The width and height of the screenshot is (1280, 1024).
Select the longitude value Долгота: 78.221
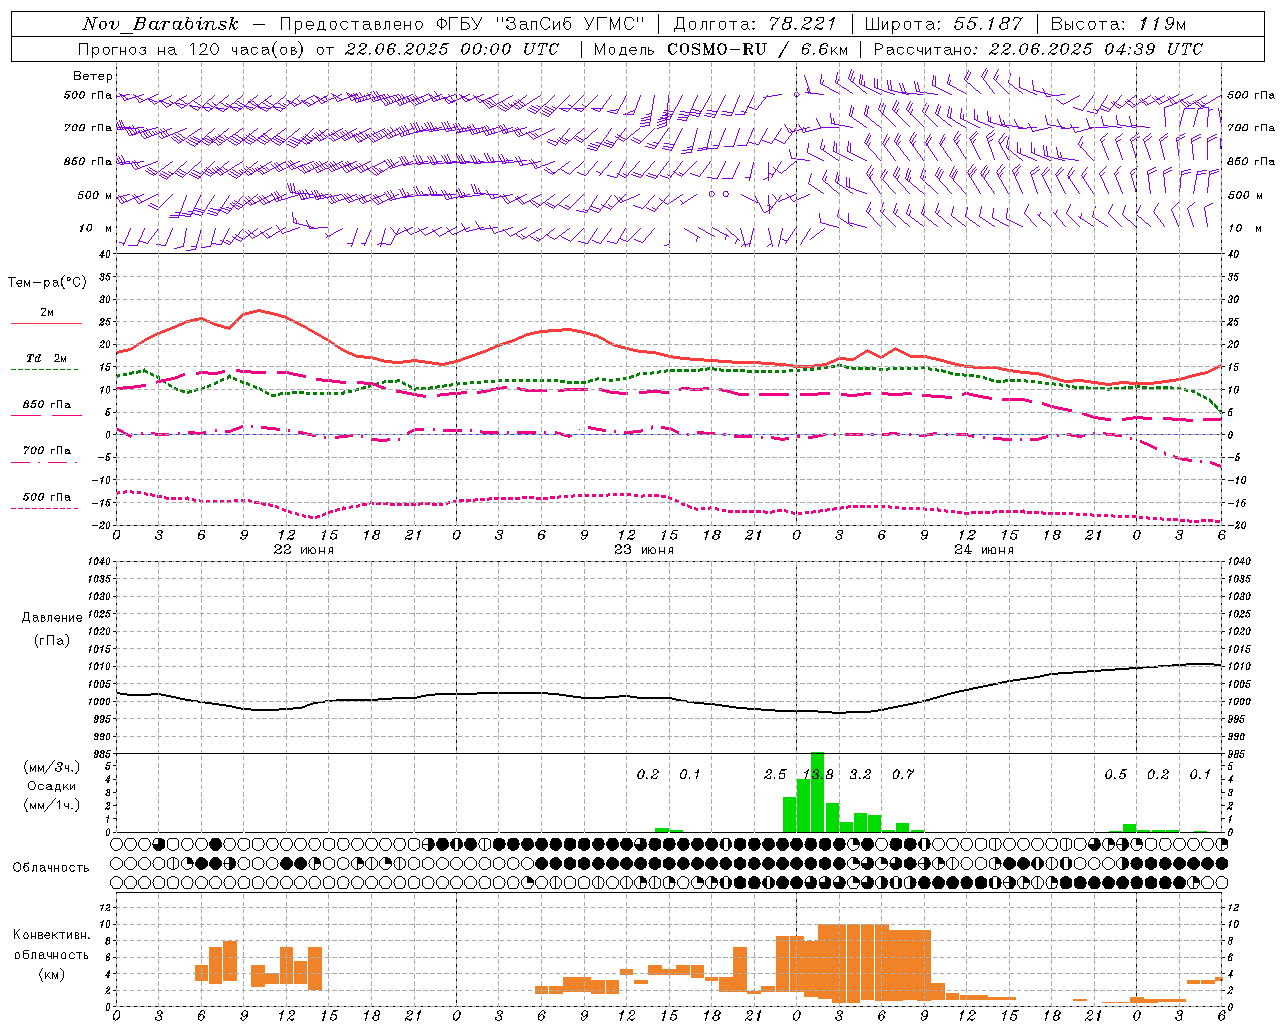pyautogui.click(x=754, y=24)
